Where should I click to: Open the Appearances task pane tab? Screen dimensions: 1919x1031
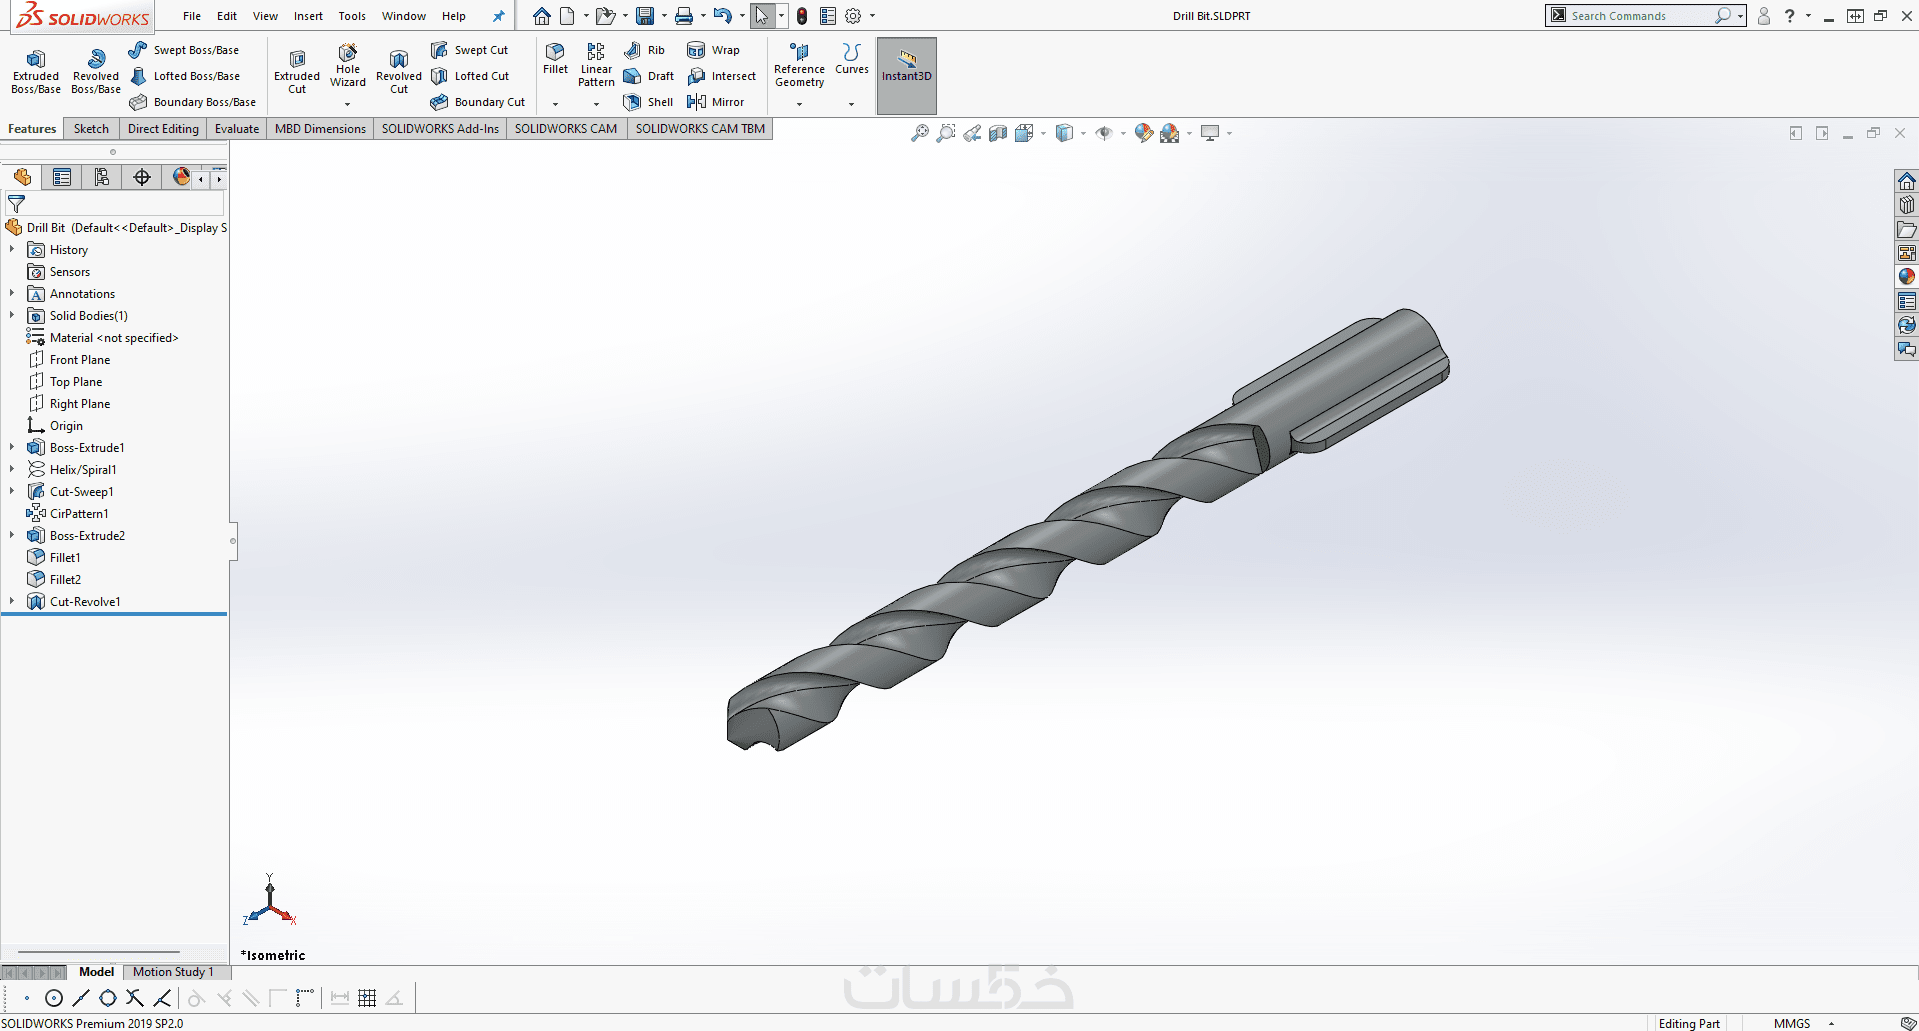click(x=1907, y=277)
